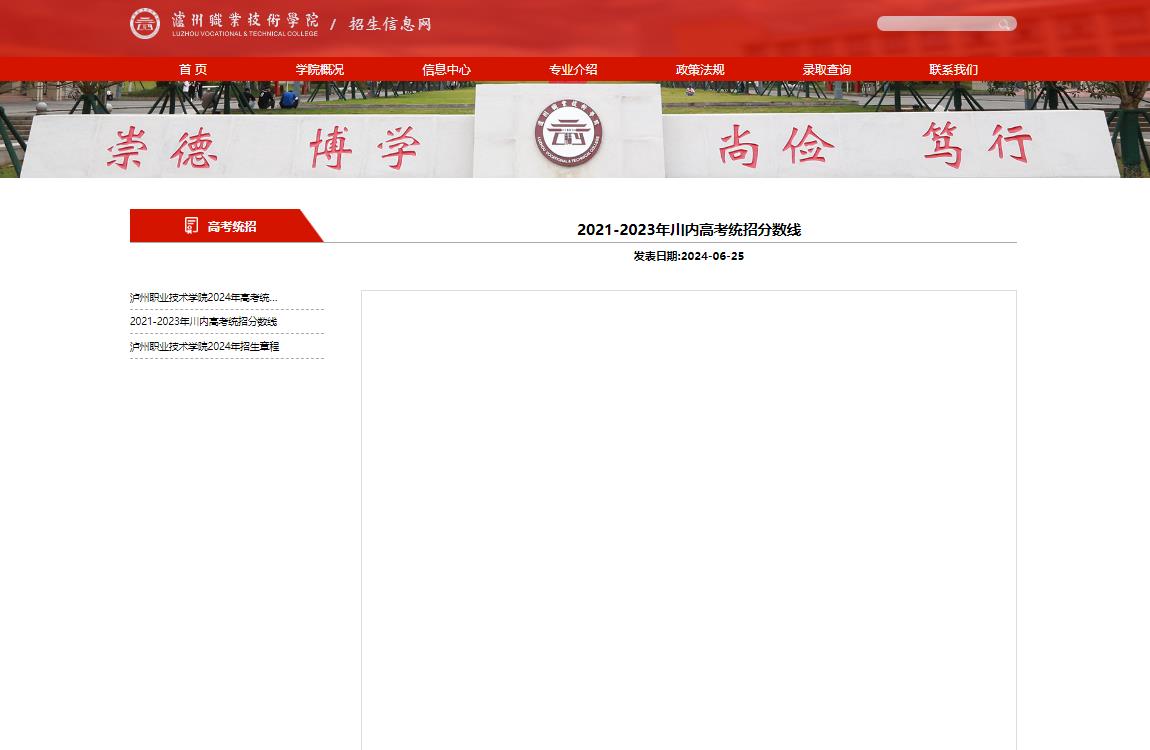Viewport: 1150px width, 750px height.
Task: Select 信息中心 in the navigation bar
Action: tap(446, 70)
